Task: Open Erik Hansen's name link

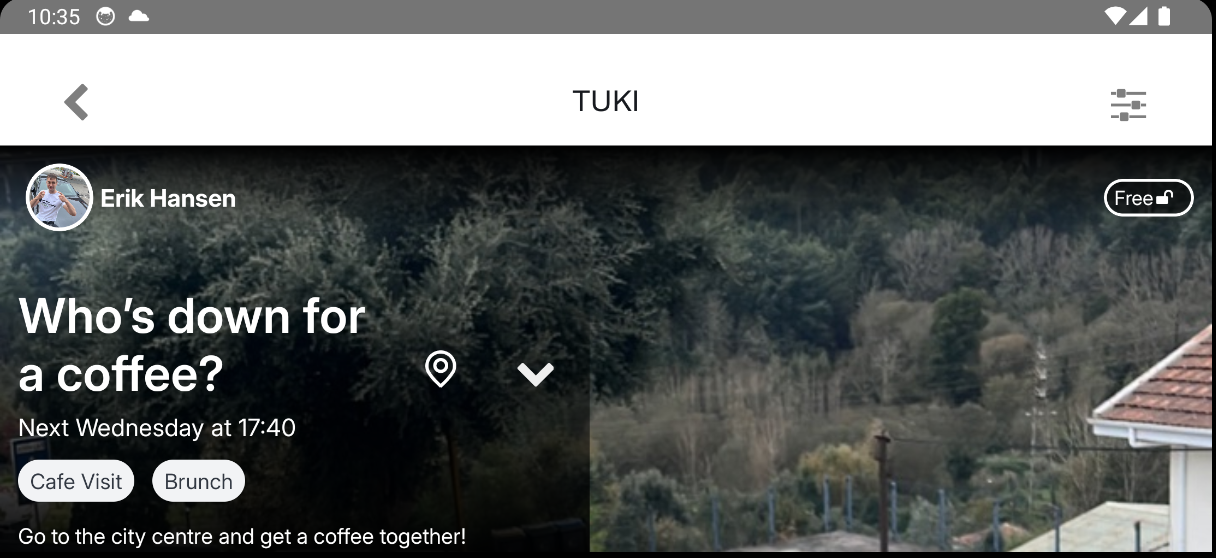Action: pyautogui.click(x=168, y=198)
